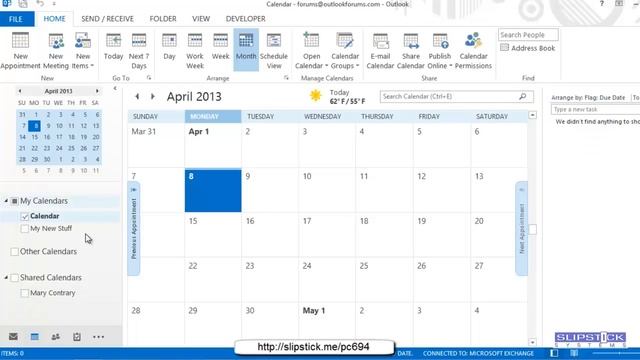Collapse the My Calendars group
The width and height of the screenshot is (640, 360).
point(6,201)
